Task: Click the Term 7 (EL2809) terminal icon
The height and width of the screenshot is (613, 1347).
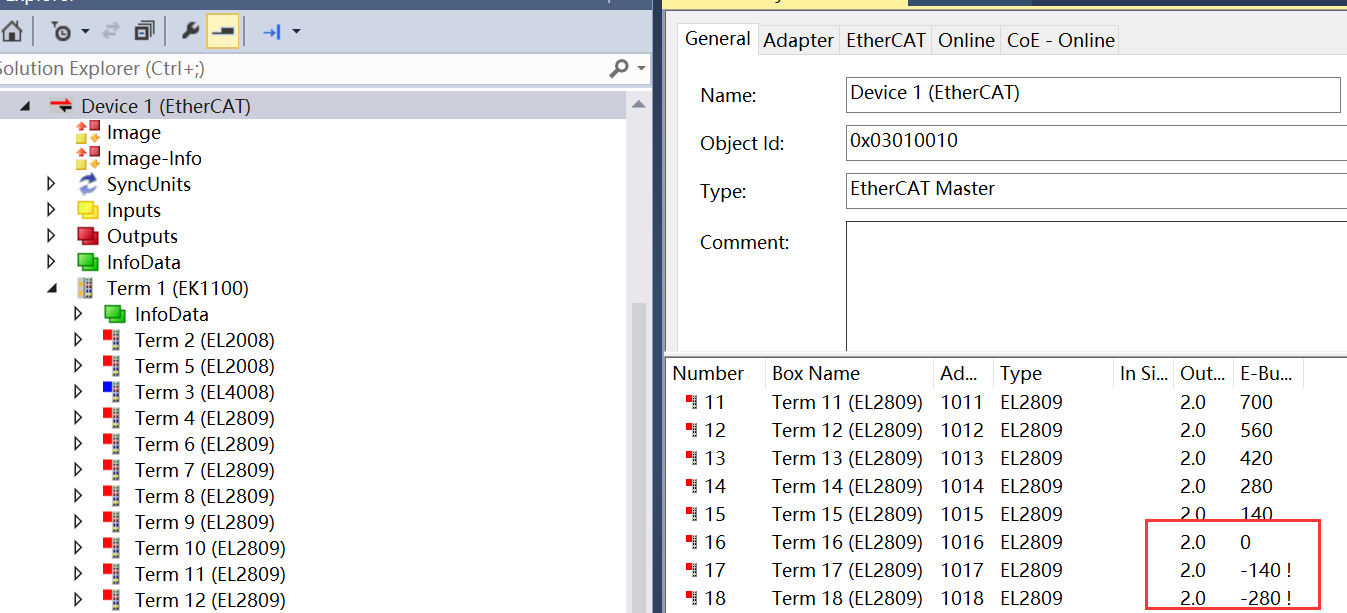Action: coord(112,470)
